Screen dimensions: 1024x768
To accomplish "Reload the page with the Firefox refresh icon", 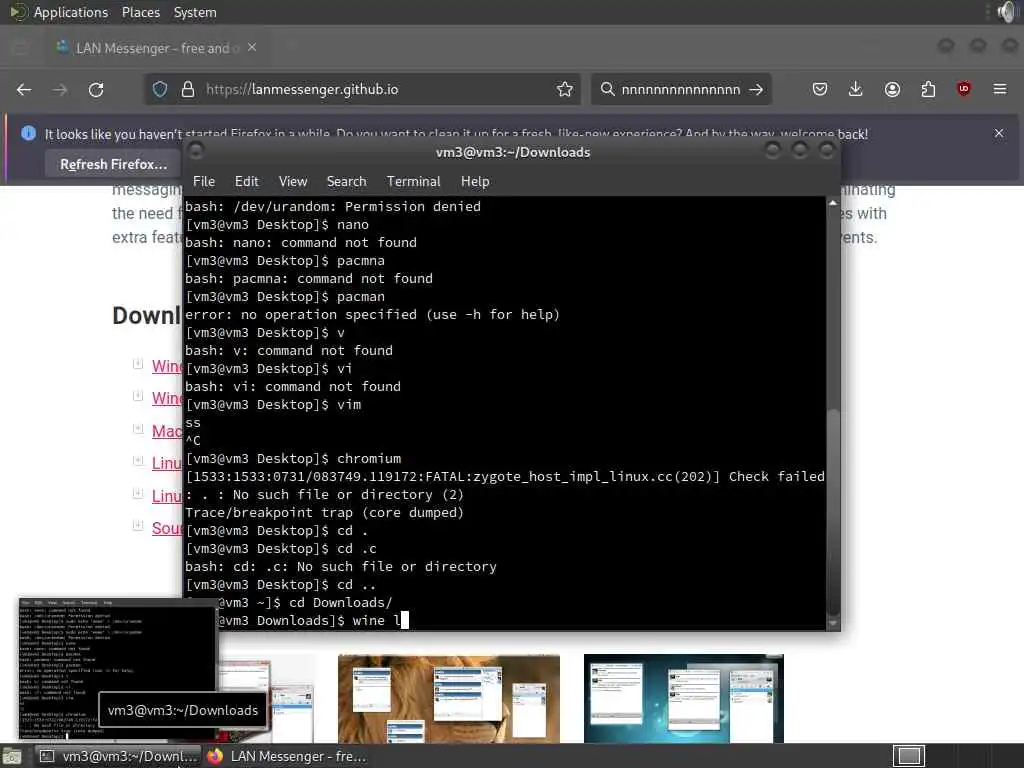I will pos(96,89).
